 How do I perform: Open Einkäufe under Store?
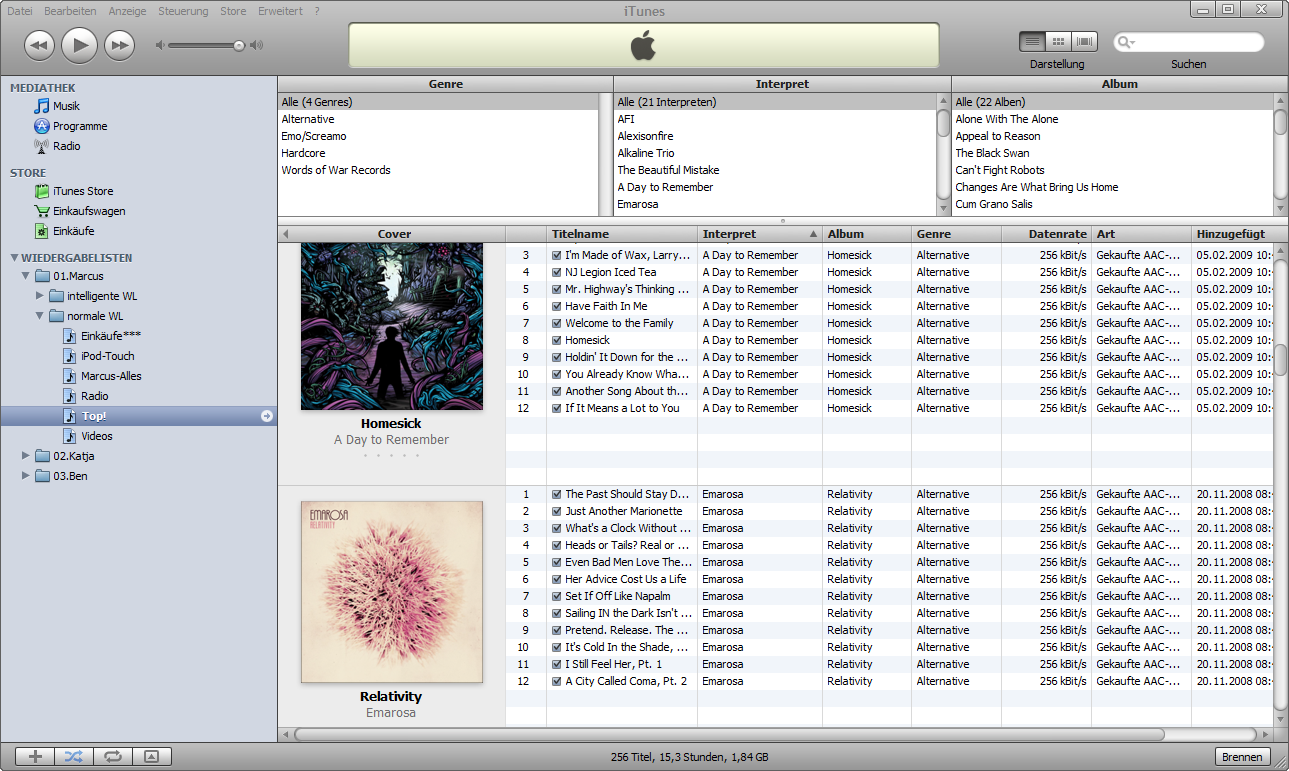click(x=74, y=231)
